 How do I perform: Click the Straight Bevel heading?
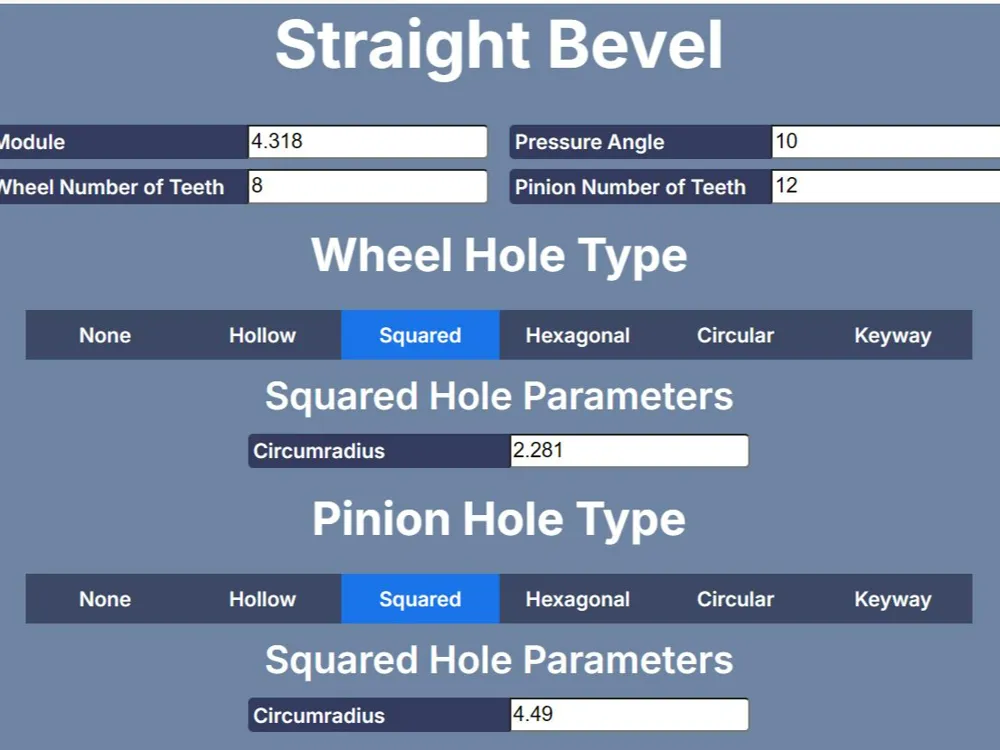pos(499,45)
